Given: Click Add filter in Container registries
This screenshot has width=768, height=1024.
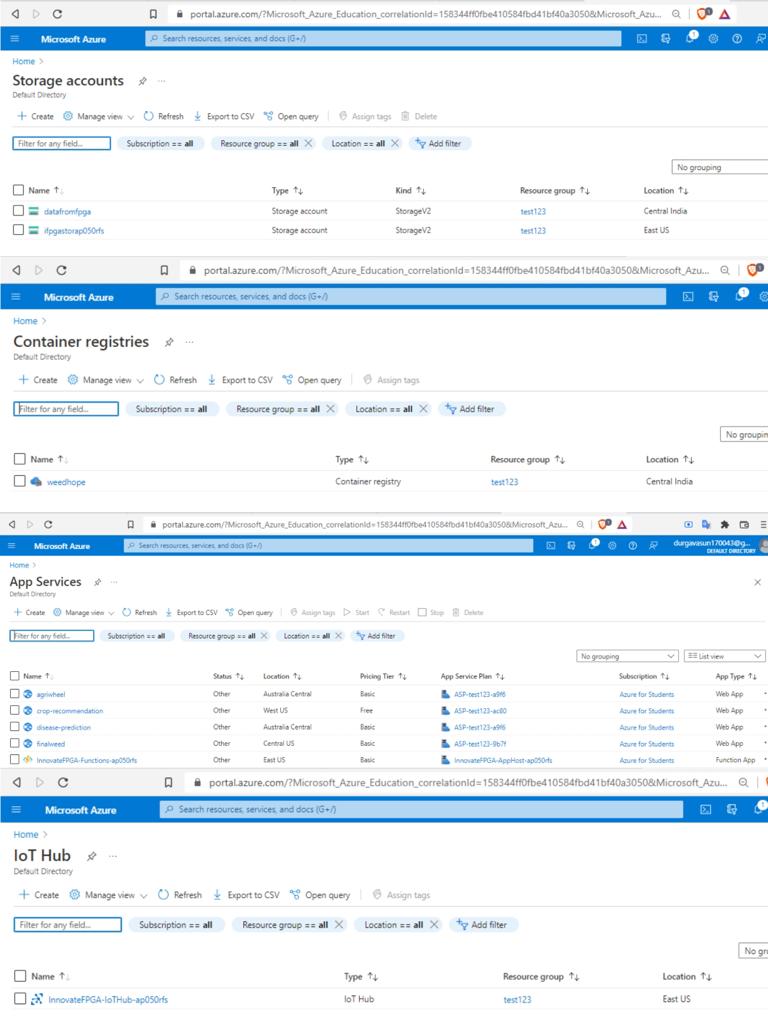Looking at the screenshot, I should (470, 409).
